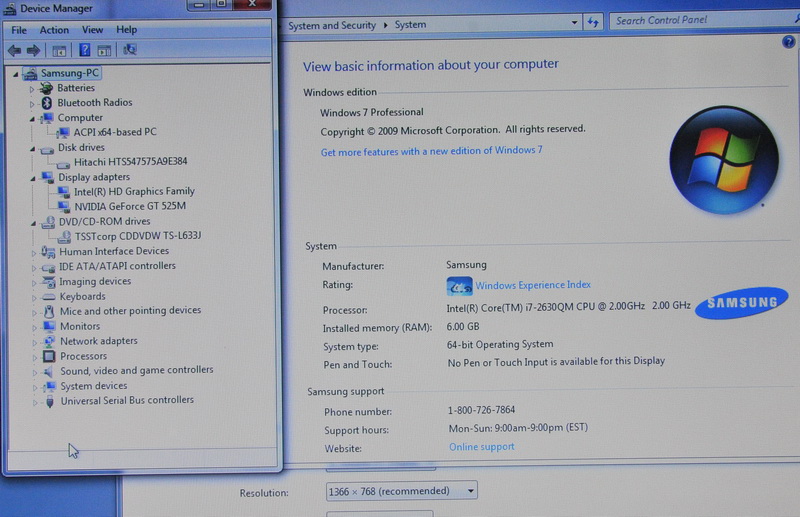This screenshot has width=800, height=517.
Task: Click the Samsung-PC root computer icon
Action: [x=30, y=73]
